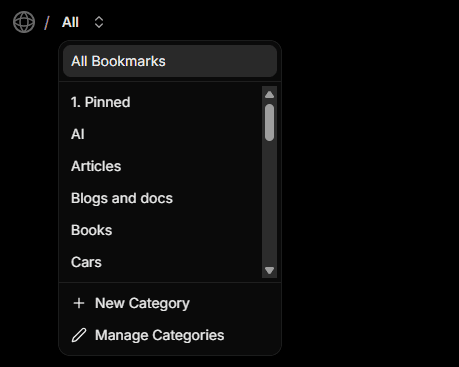The height and width of the screenshot is (367, 459).
Task: Click the 'All' breadcrumb label
Action: pos(70,22)
